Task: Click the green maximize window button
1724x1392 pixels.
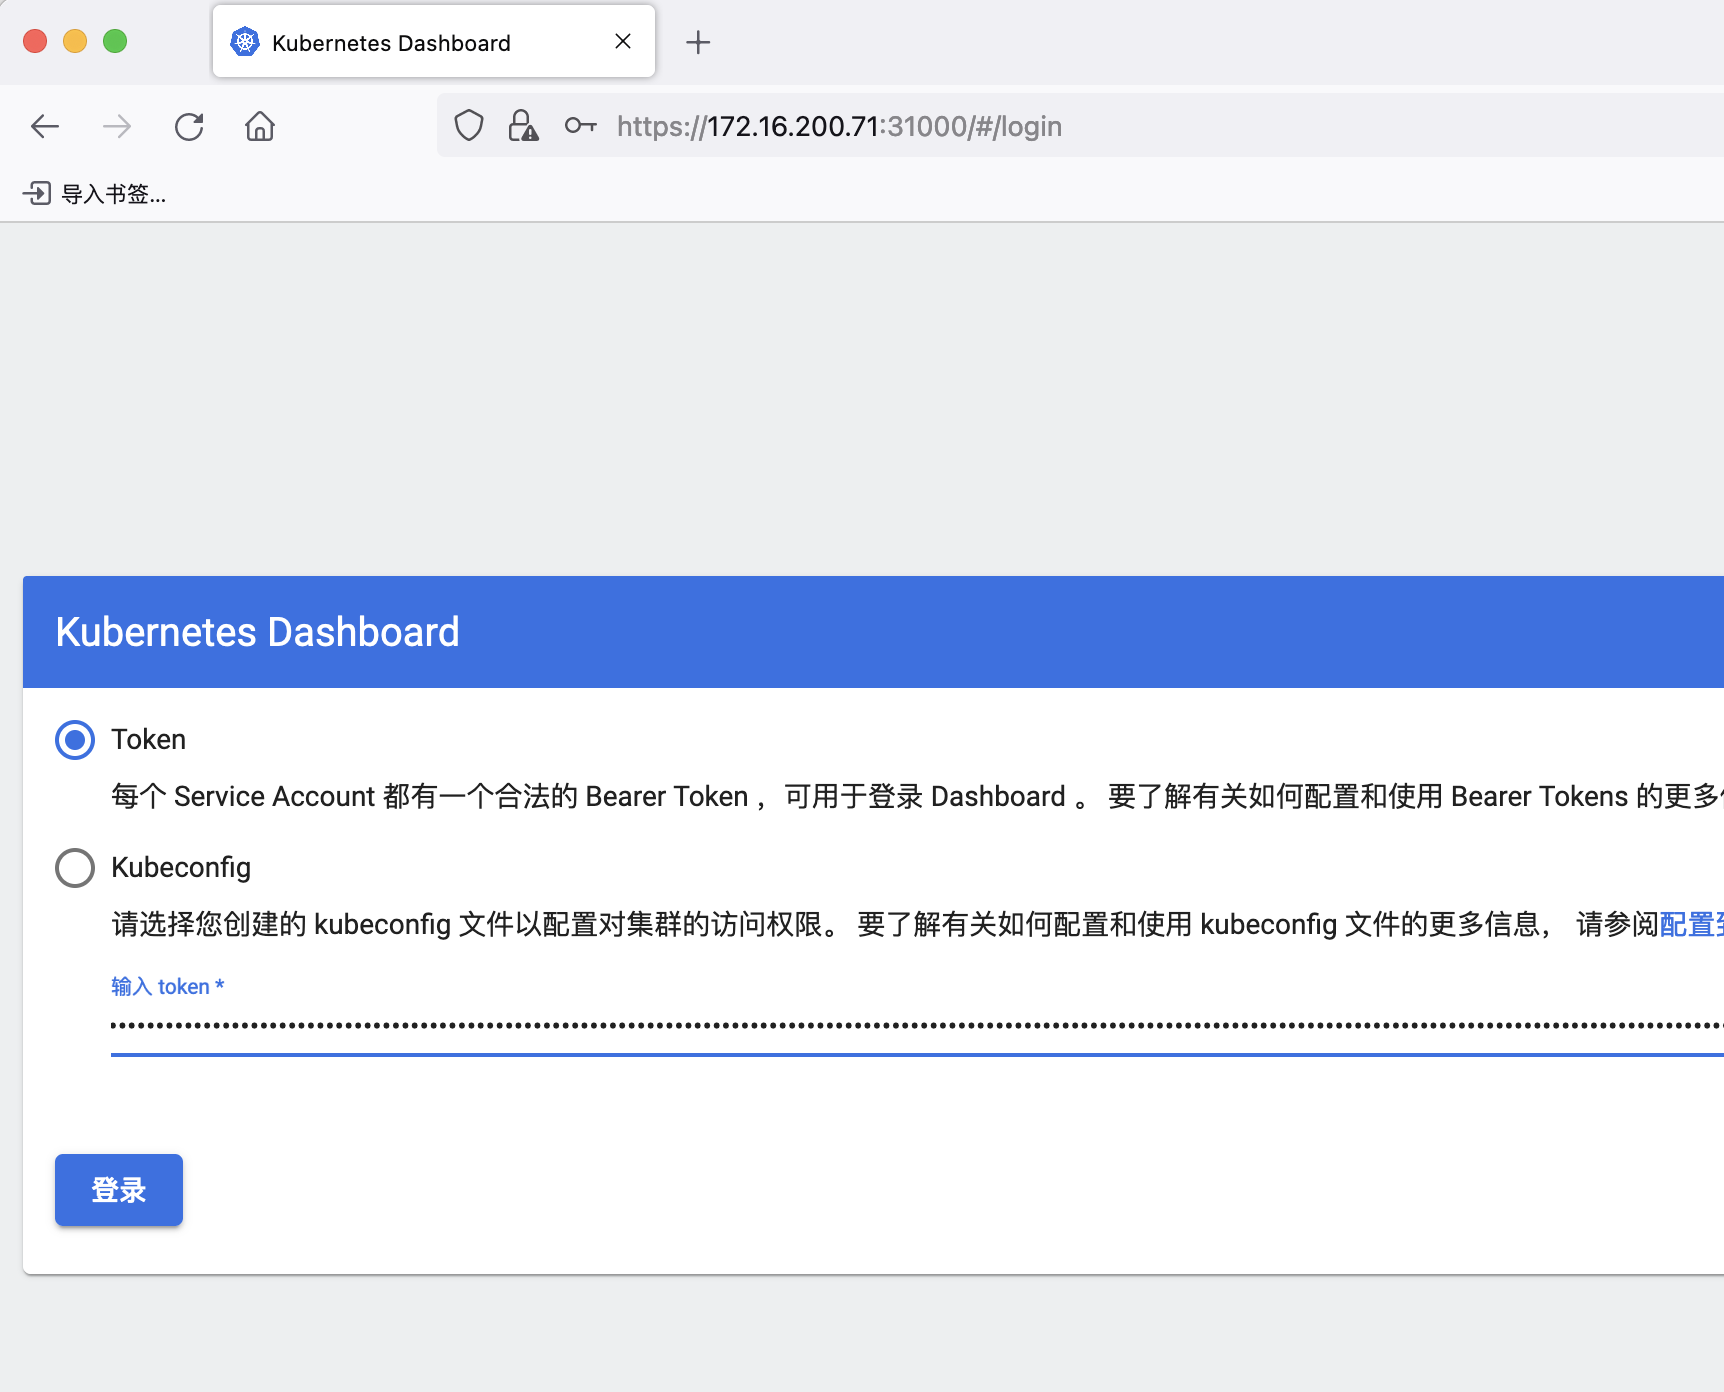Action: (x=115, y=41)
